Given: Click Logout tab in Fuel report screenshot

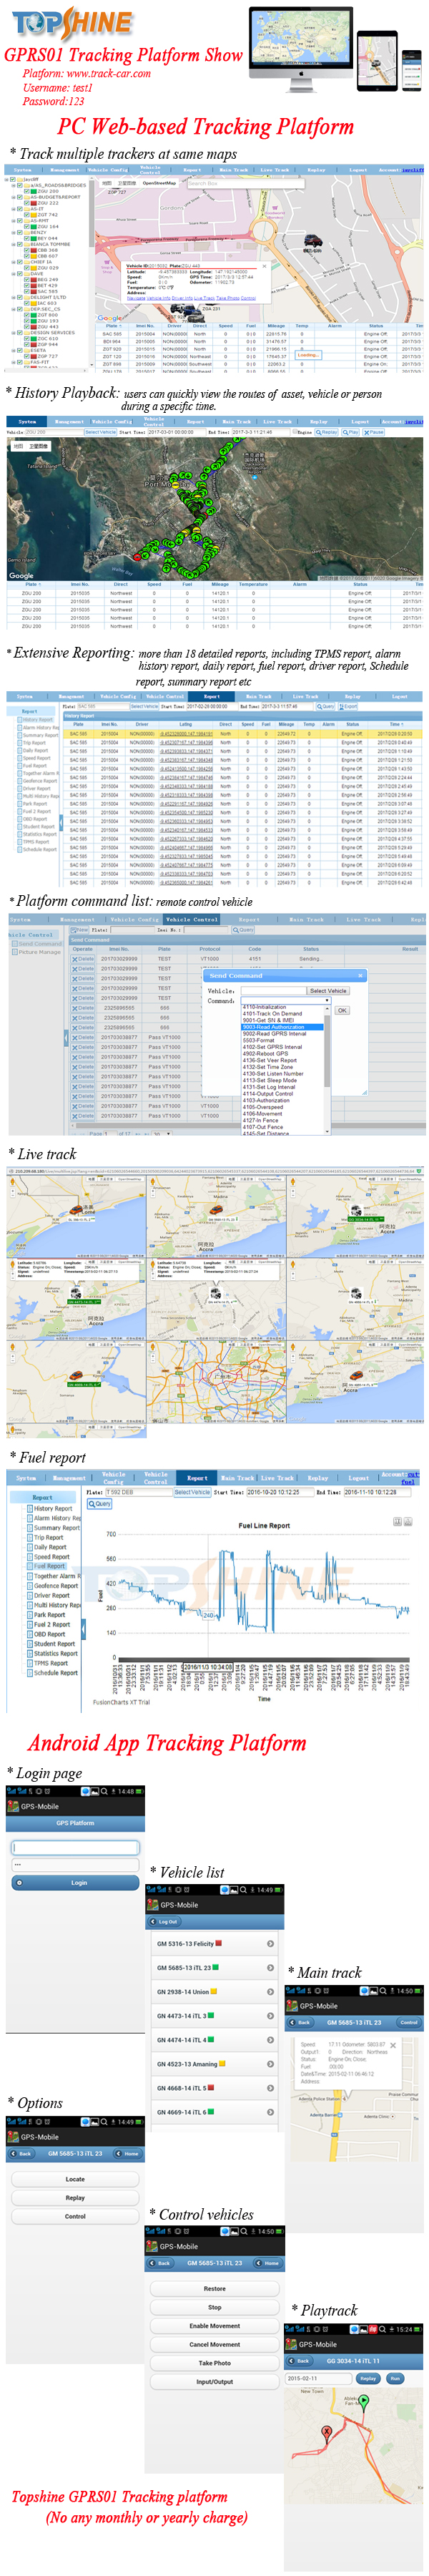Looking at the screenshot, I should [358, 1477].
